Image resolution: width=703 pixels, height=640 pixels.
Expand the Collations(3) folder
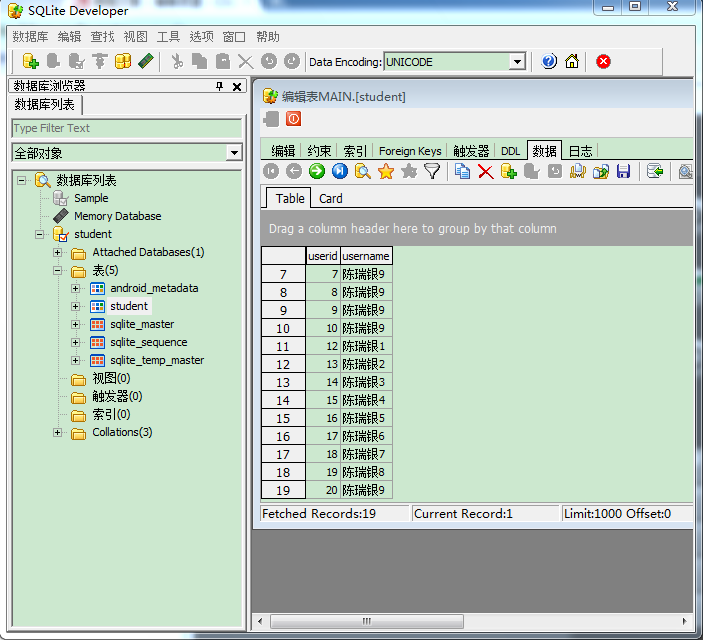(57, 432)
